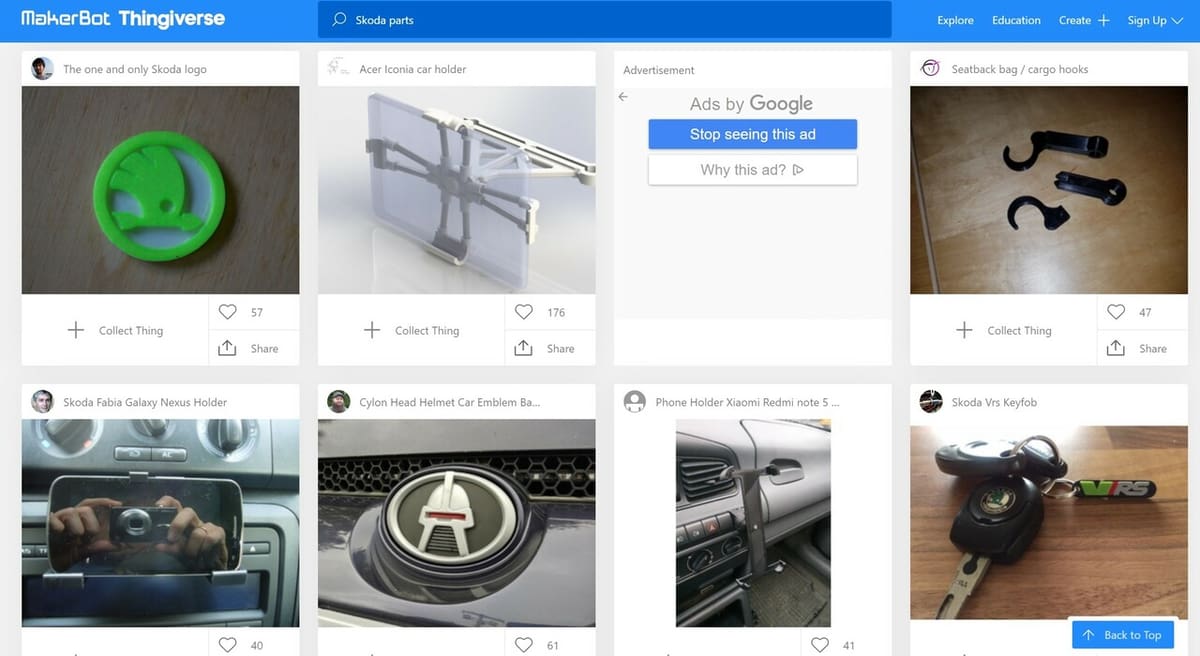This screenshot has width=1200, height=656.
Task: Open the Skoda Vrs Keyfob author's avatar
Action: tap(930, 401)
